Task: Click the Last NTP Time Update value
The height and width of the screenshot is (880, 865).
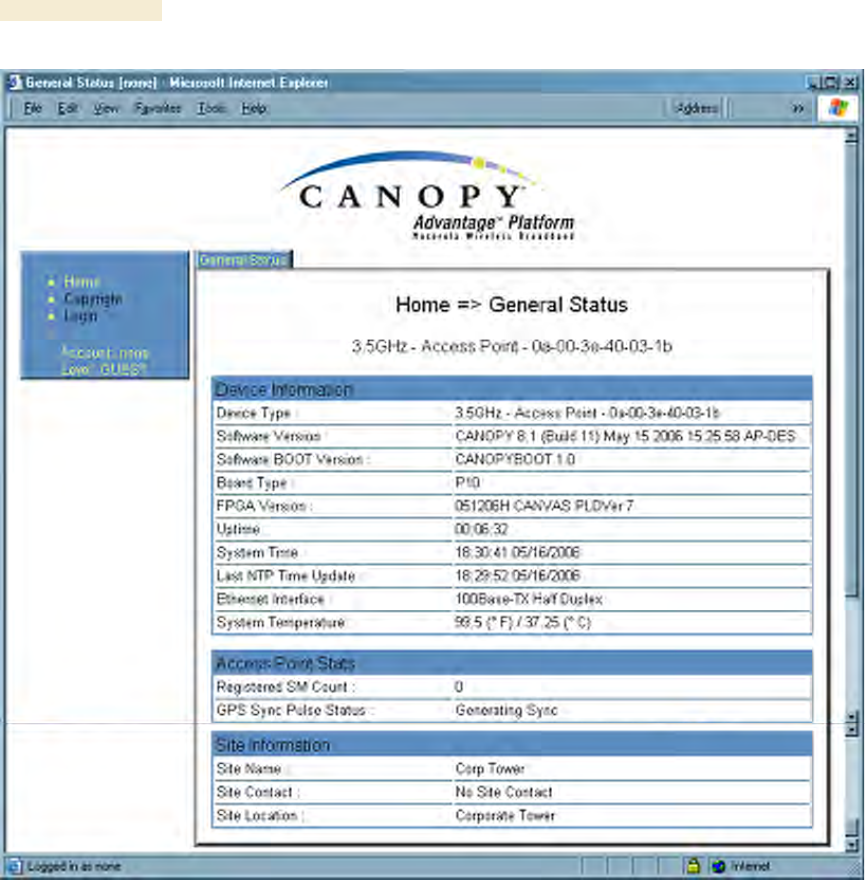Action: tap(517, 576)
